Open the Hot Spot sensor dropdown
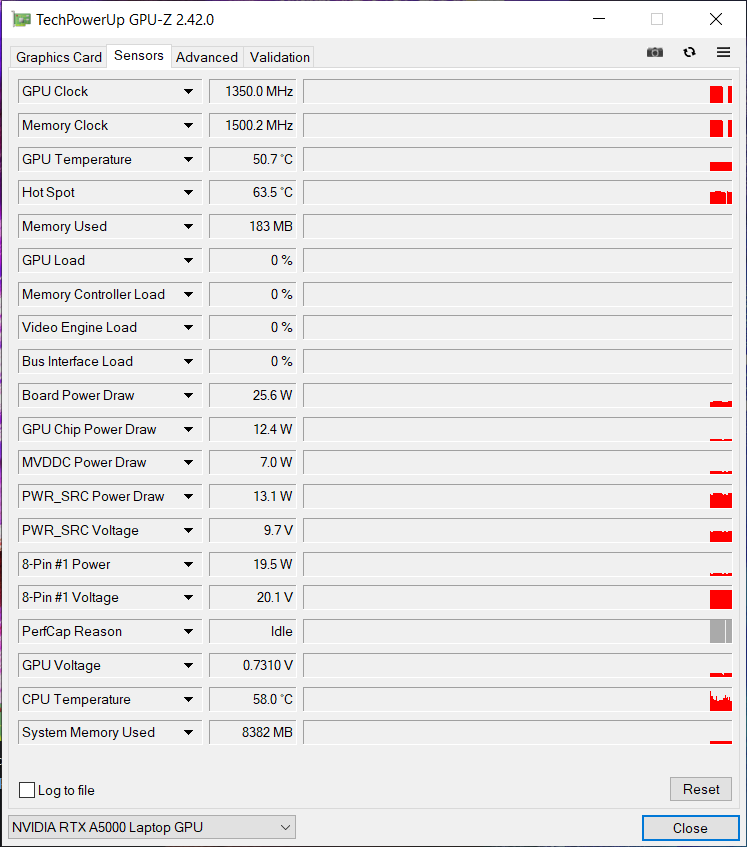Image resolution: width=747 pixels, height=847 pixels. [188, 193]
